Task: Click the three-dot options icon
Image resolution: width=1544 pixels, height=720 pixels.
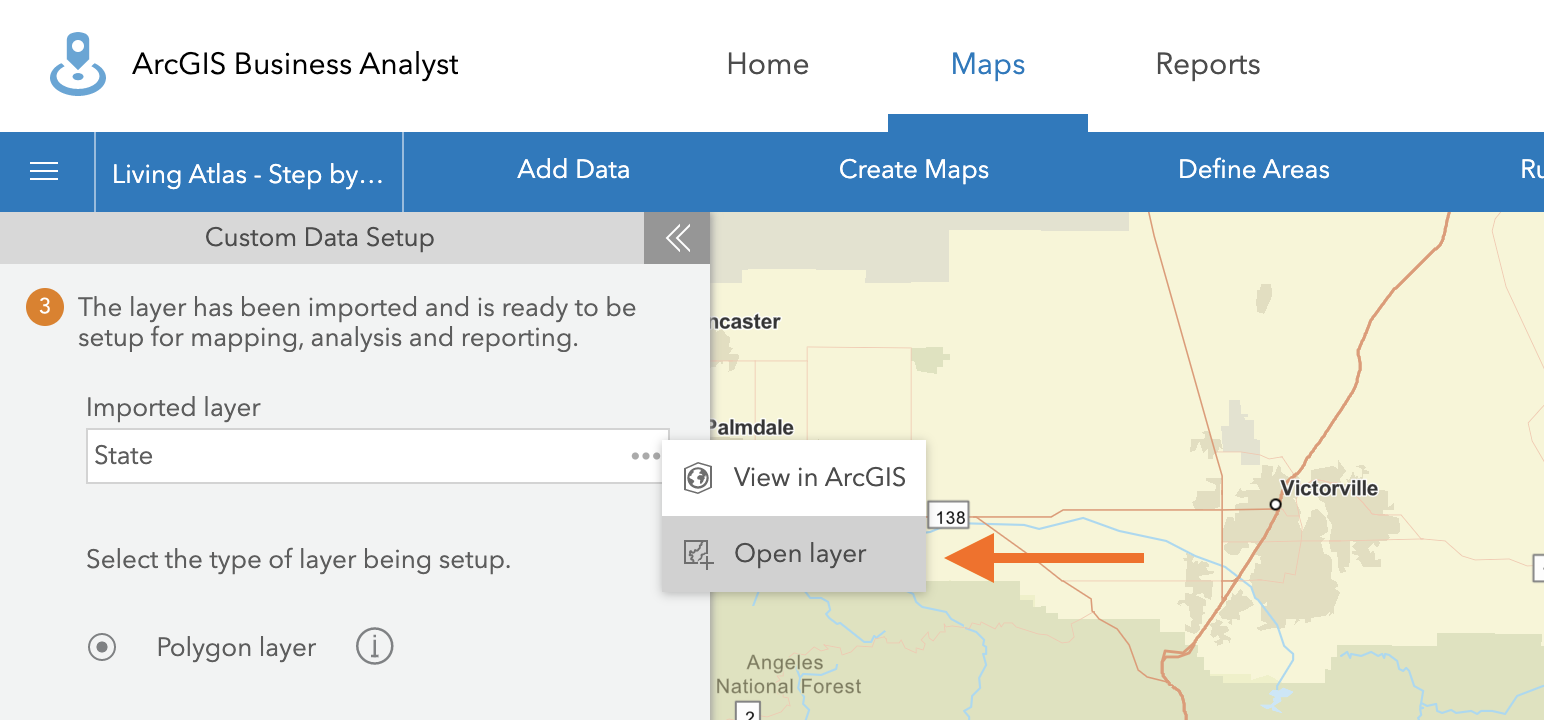Action: [x=645, y=456]
